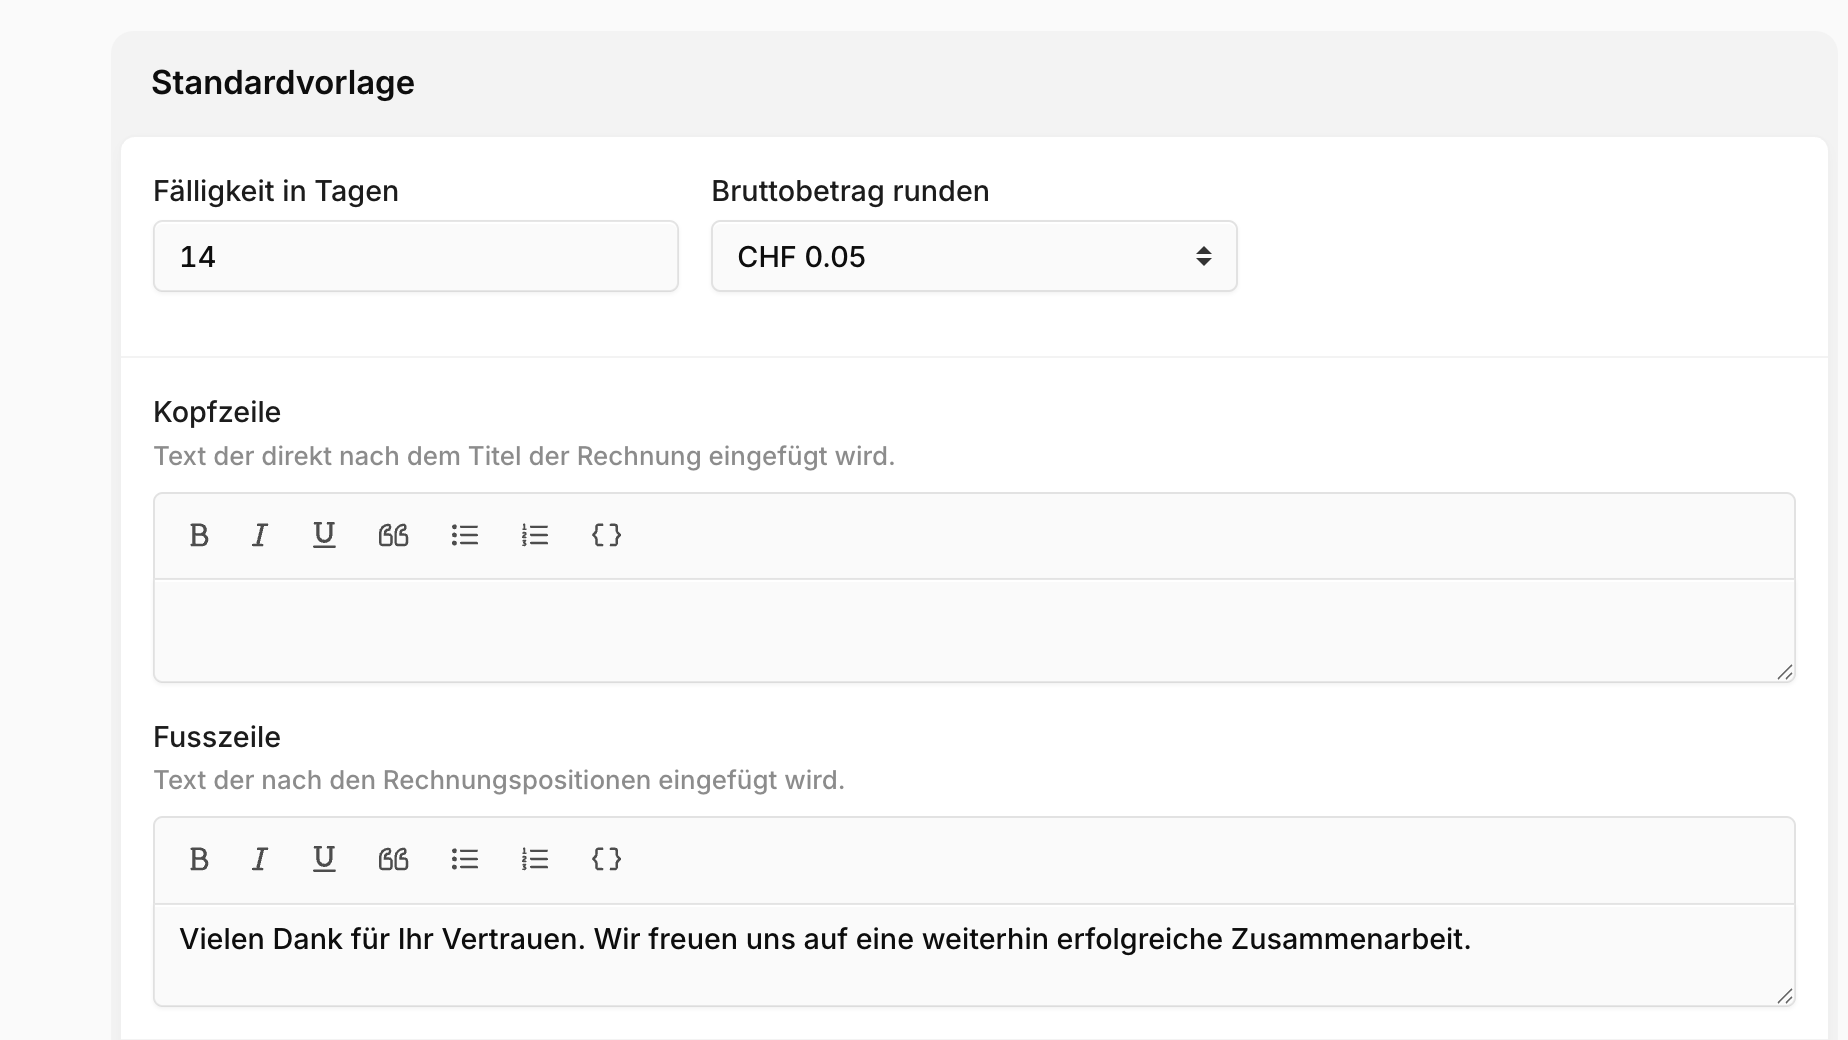Apply italic in Kopfzeile editor
Image resolution: width=1848 pixels, height=1040 pixels.
coord(260,536)
